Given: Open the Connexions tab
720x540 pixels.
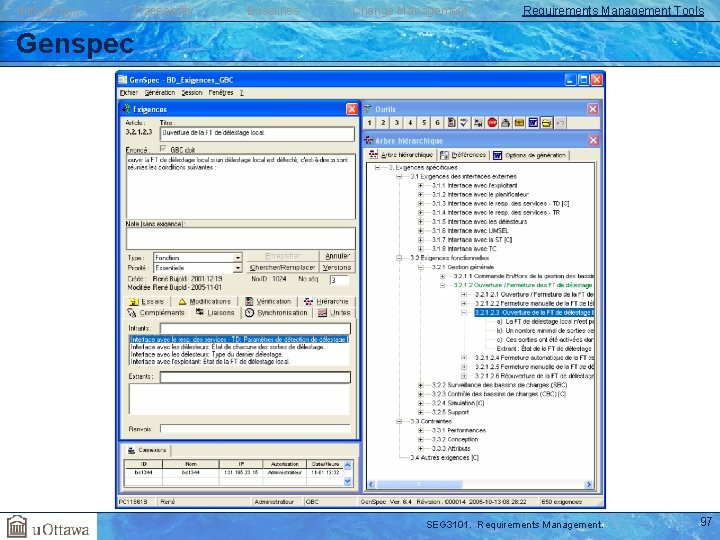Looking at the screenshot, I should (x=147, y=450).
